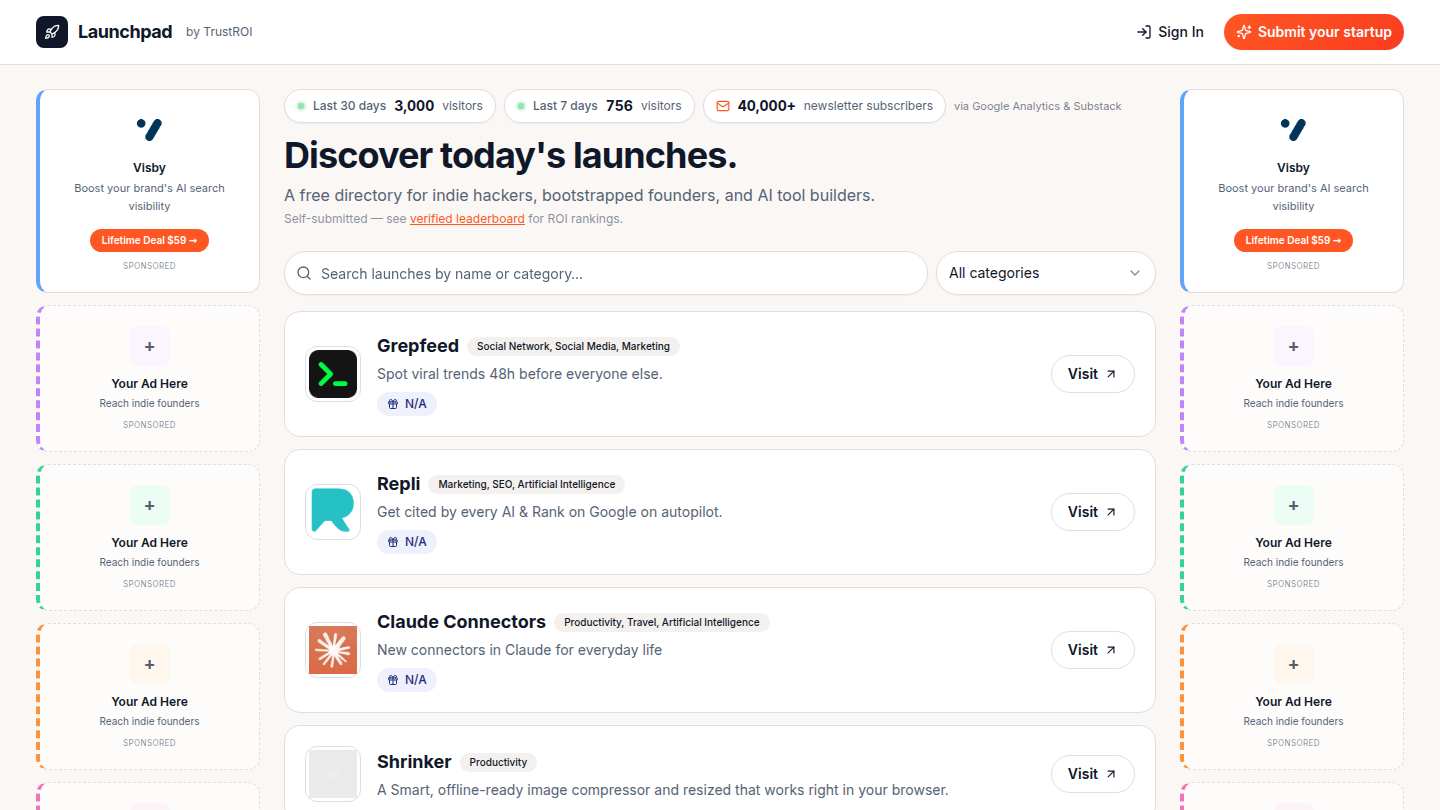
Task: Sign In to the site
Action: click(x=1170, y=32)
